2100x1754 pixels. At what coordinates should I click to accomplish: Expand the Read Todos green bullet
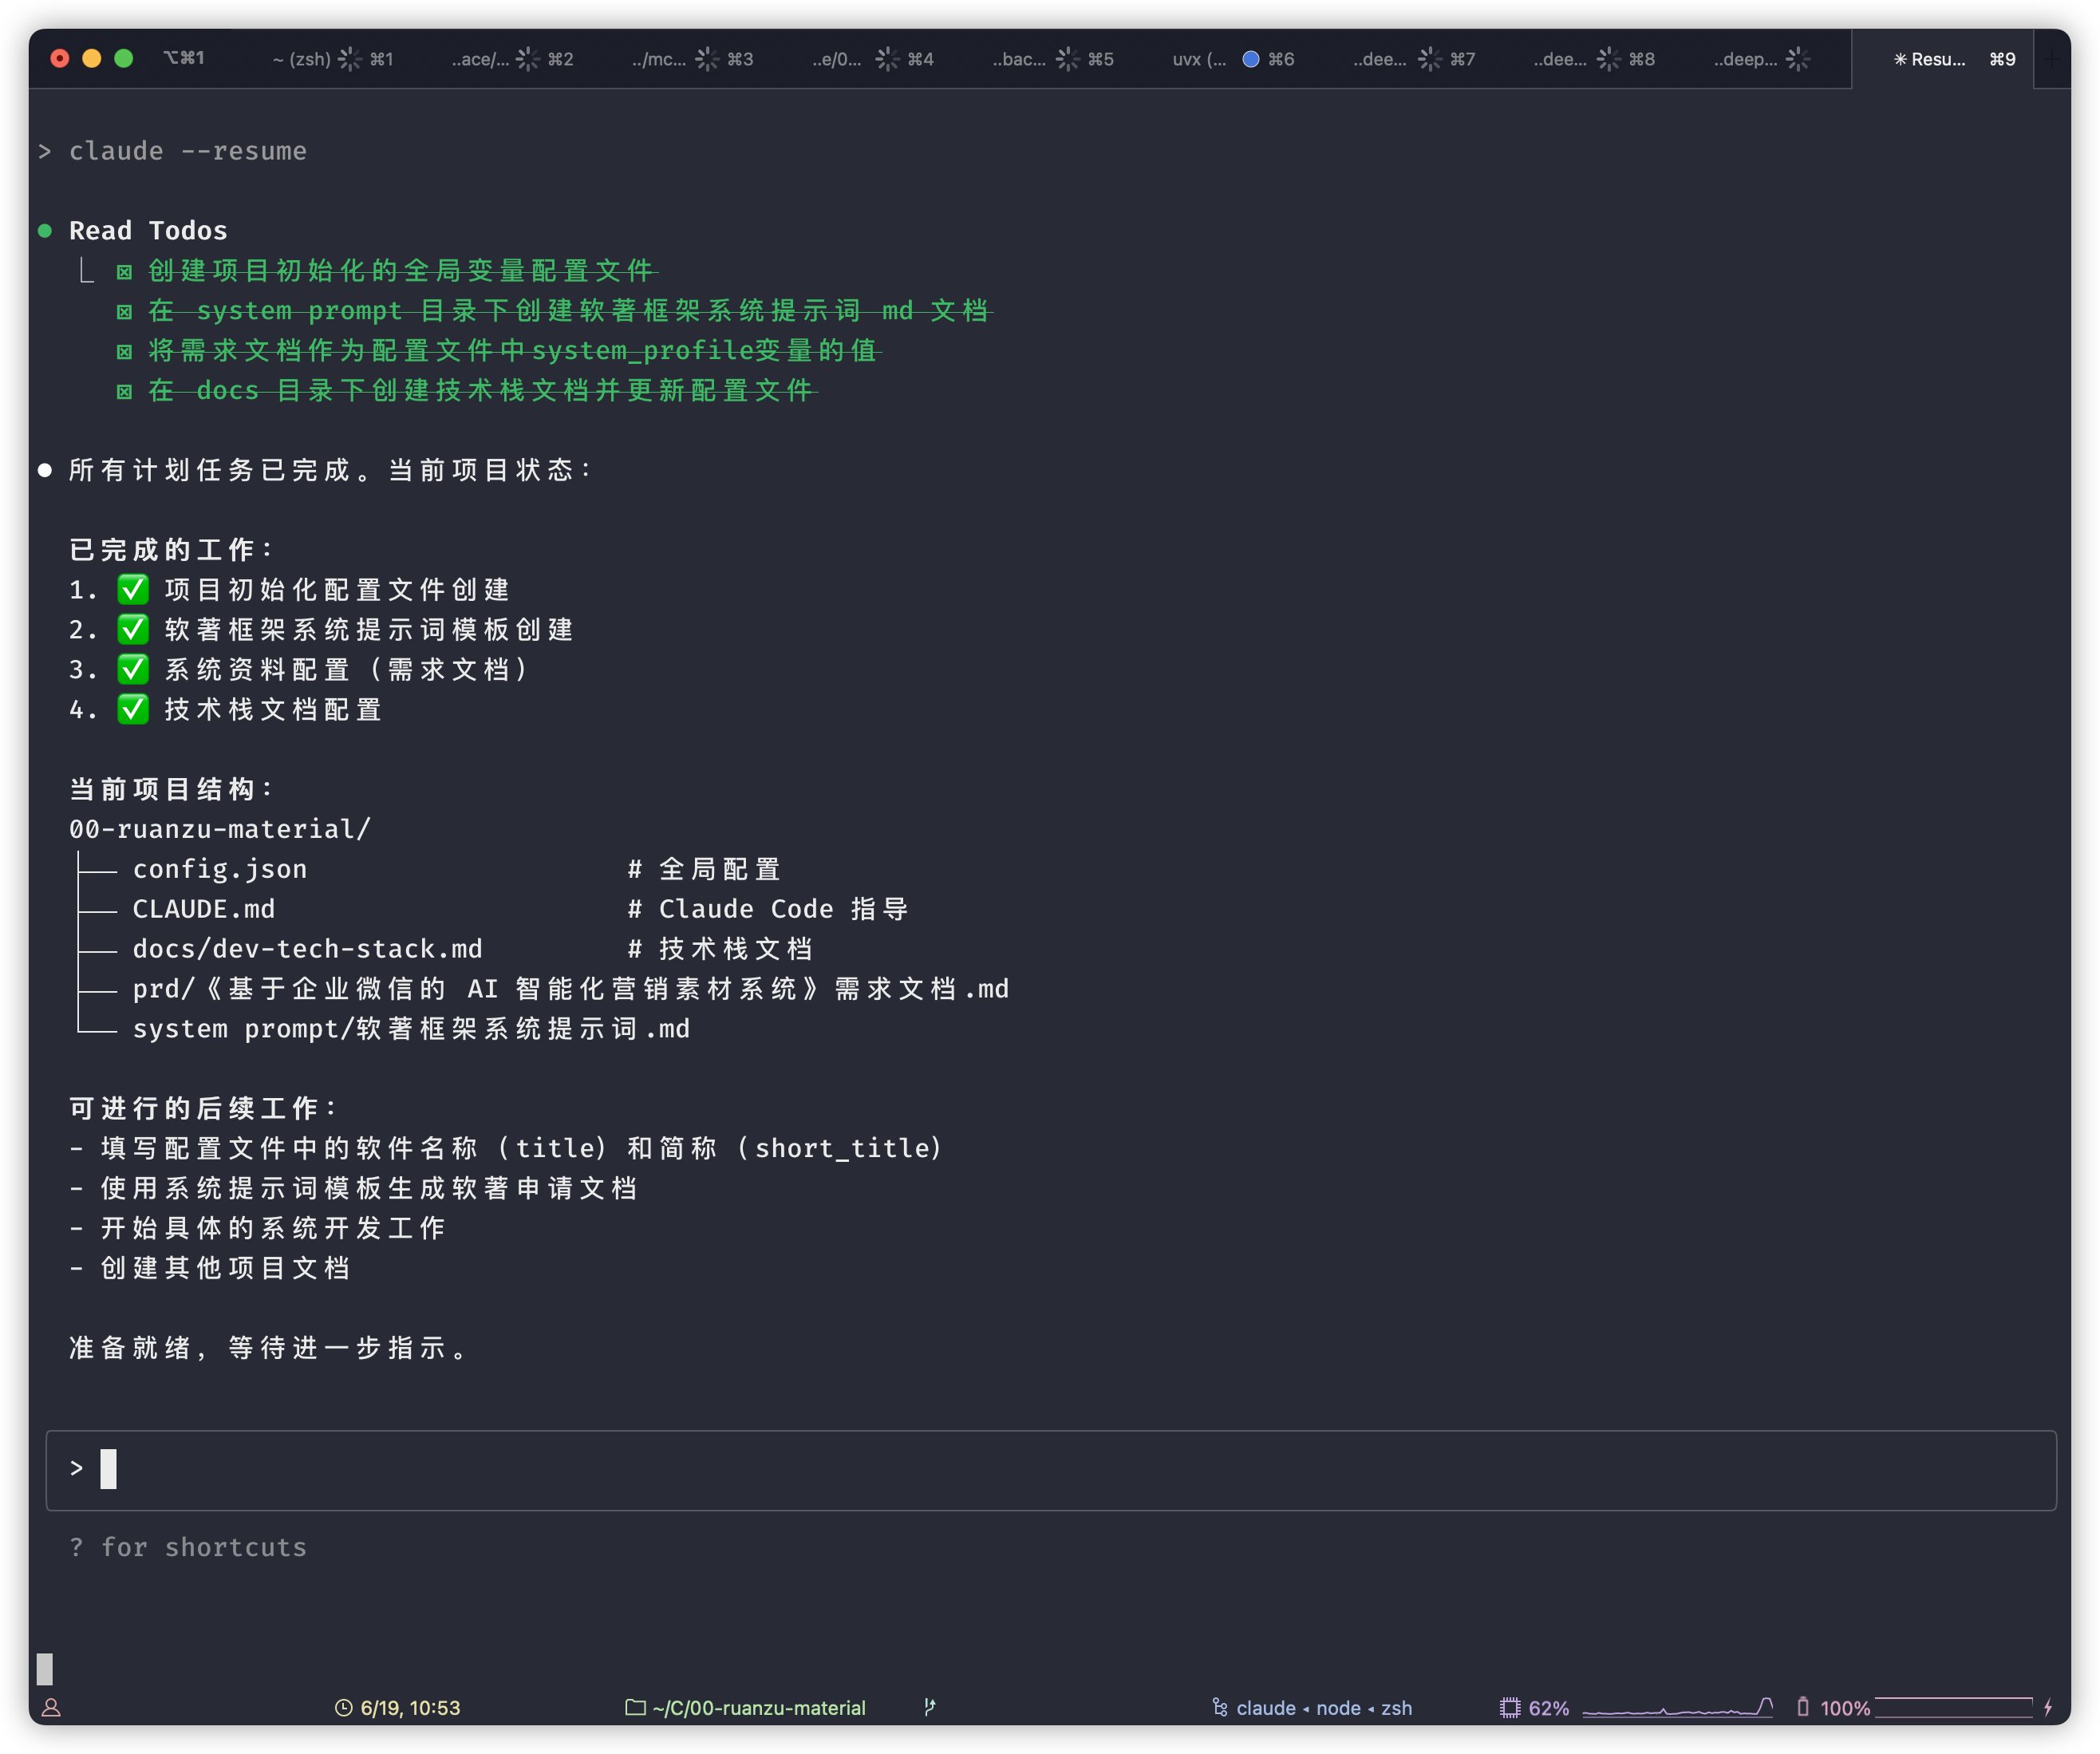pos(45,231)
